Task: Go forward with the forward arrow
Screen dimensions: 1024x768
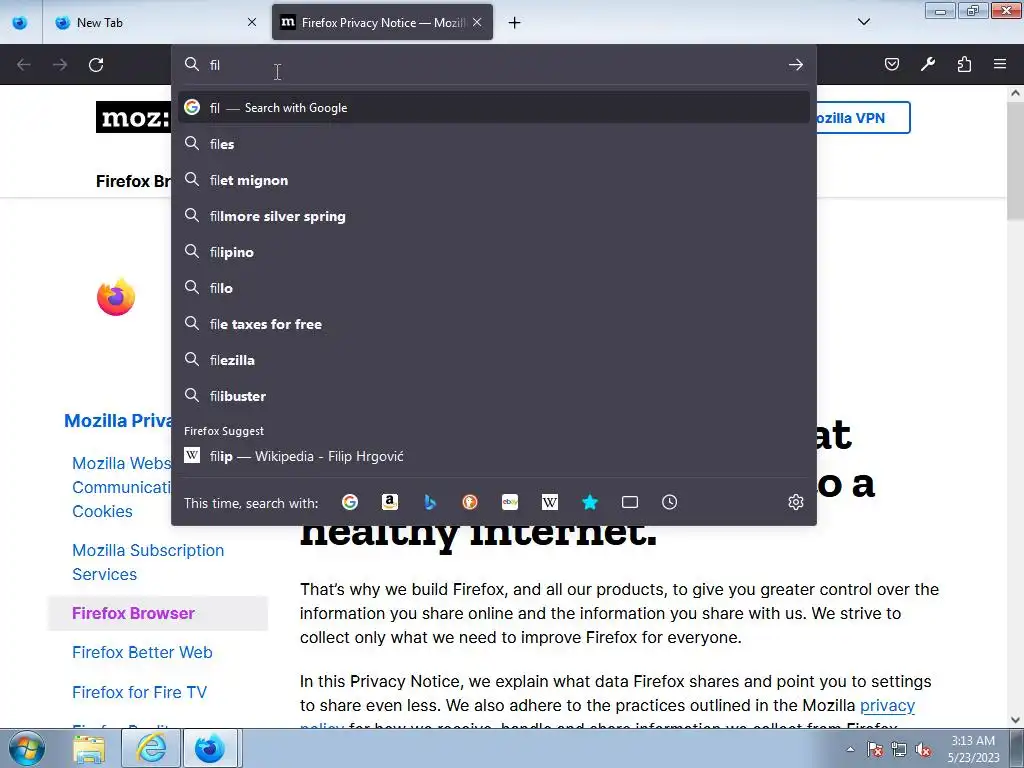Action: [60, 65]
